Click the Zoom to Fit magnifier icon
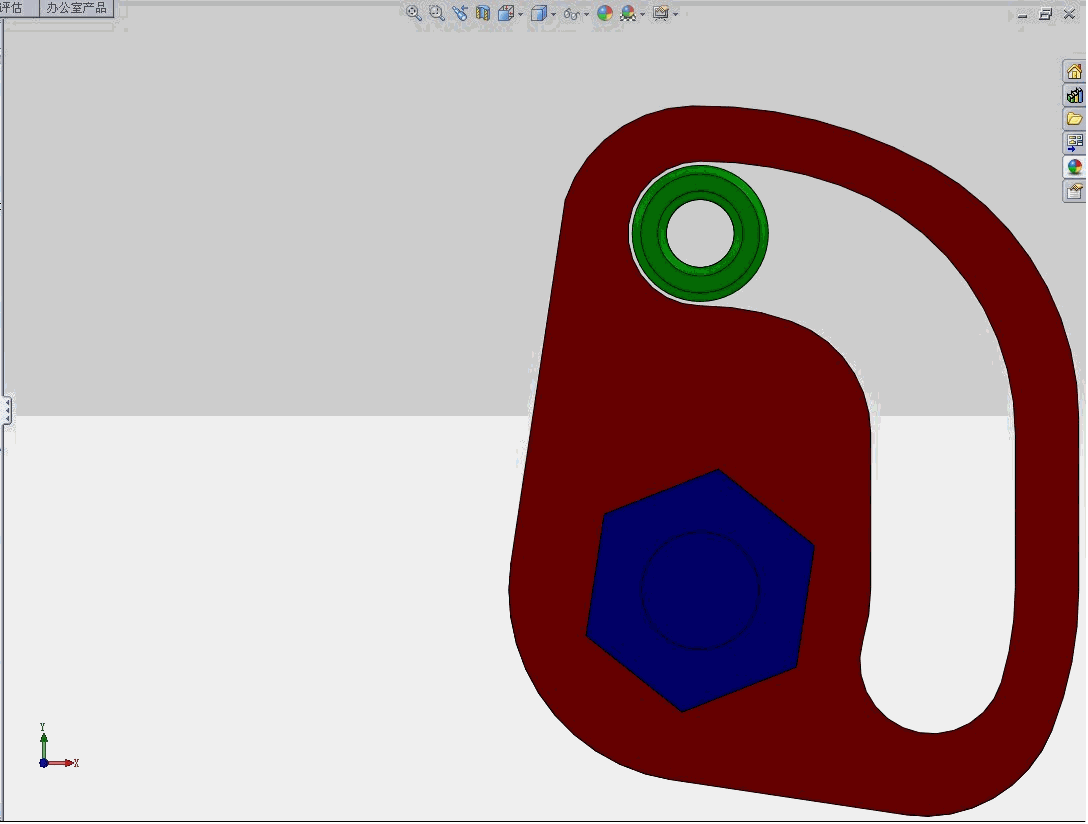 (x=414, y=12)
